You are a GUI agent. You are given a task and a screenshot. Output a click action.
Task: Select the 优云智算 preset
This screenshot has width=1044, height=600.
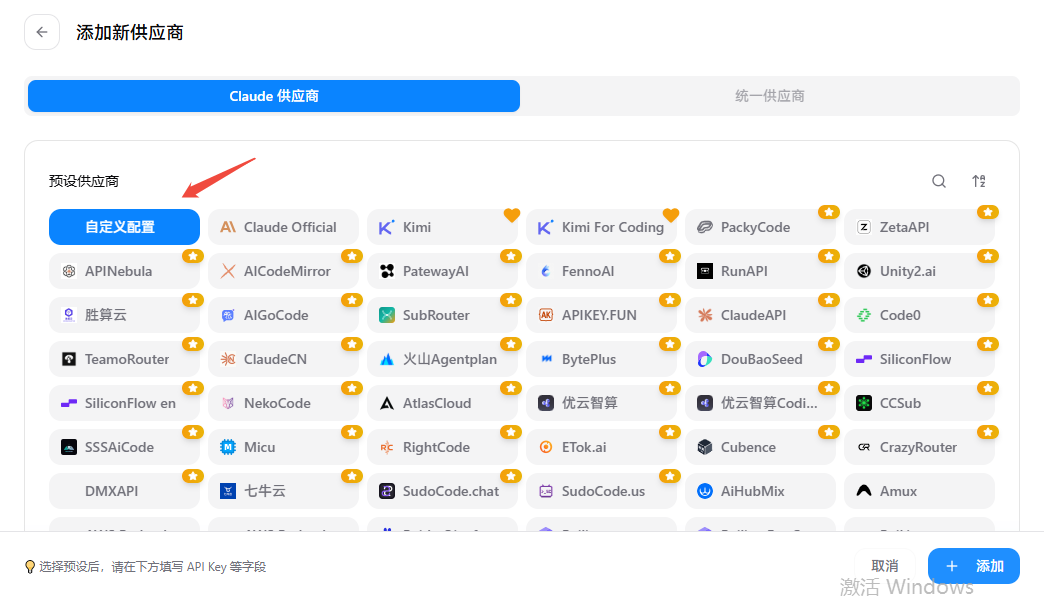coord(601,403)
